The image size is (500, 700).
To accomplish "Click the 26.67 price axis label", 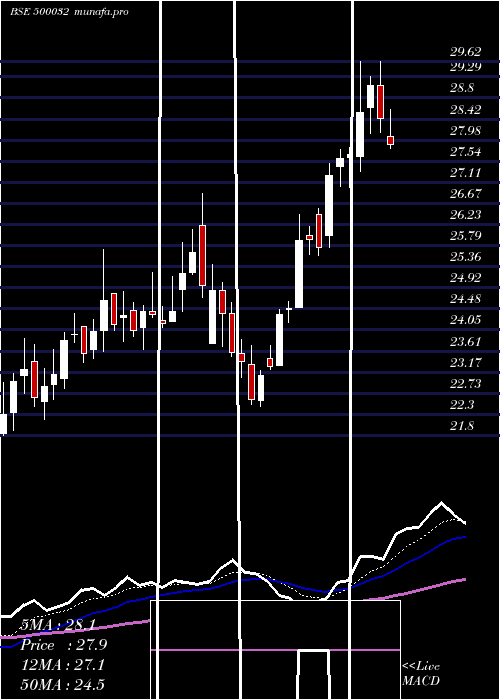I will (465, 193).
